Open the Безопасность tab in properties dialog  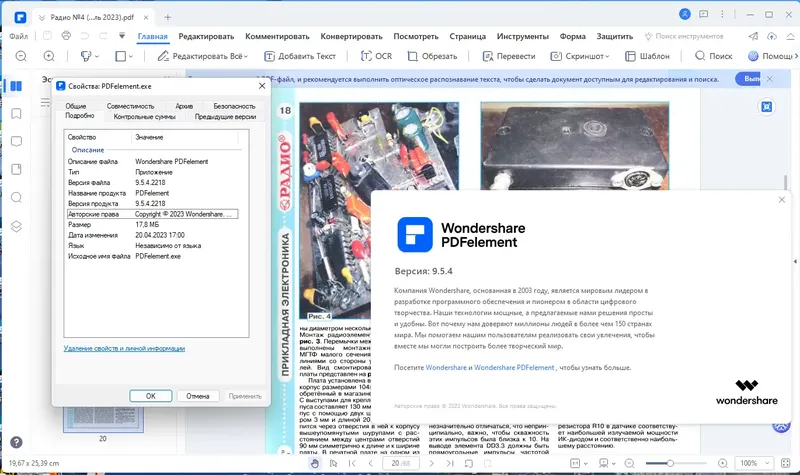click(234, 106)
